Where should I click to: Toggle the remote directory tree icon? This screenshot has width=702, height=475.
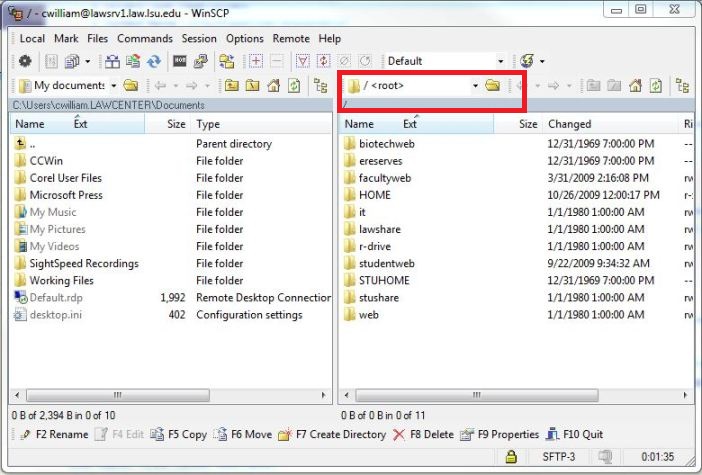point(682,85)
